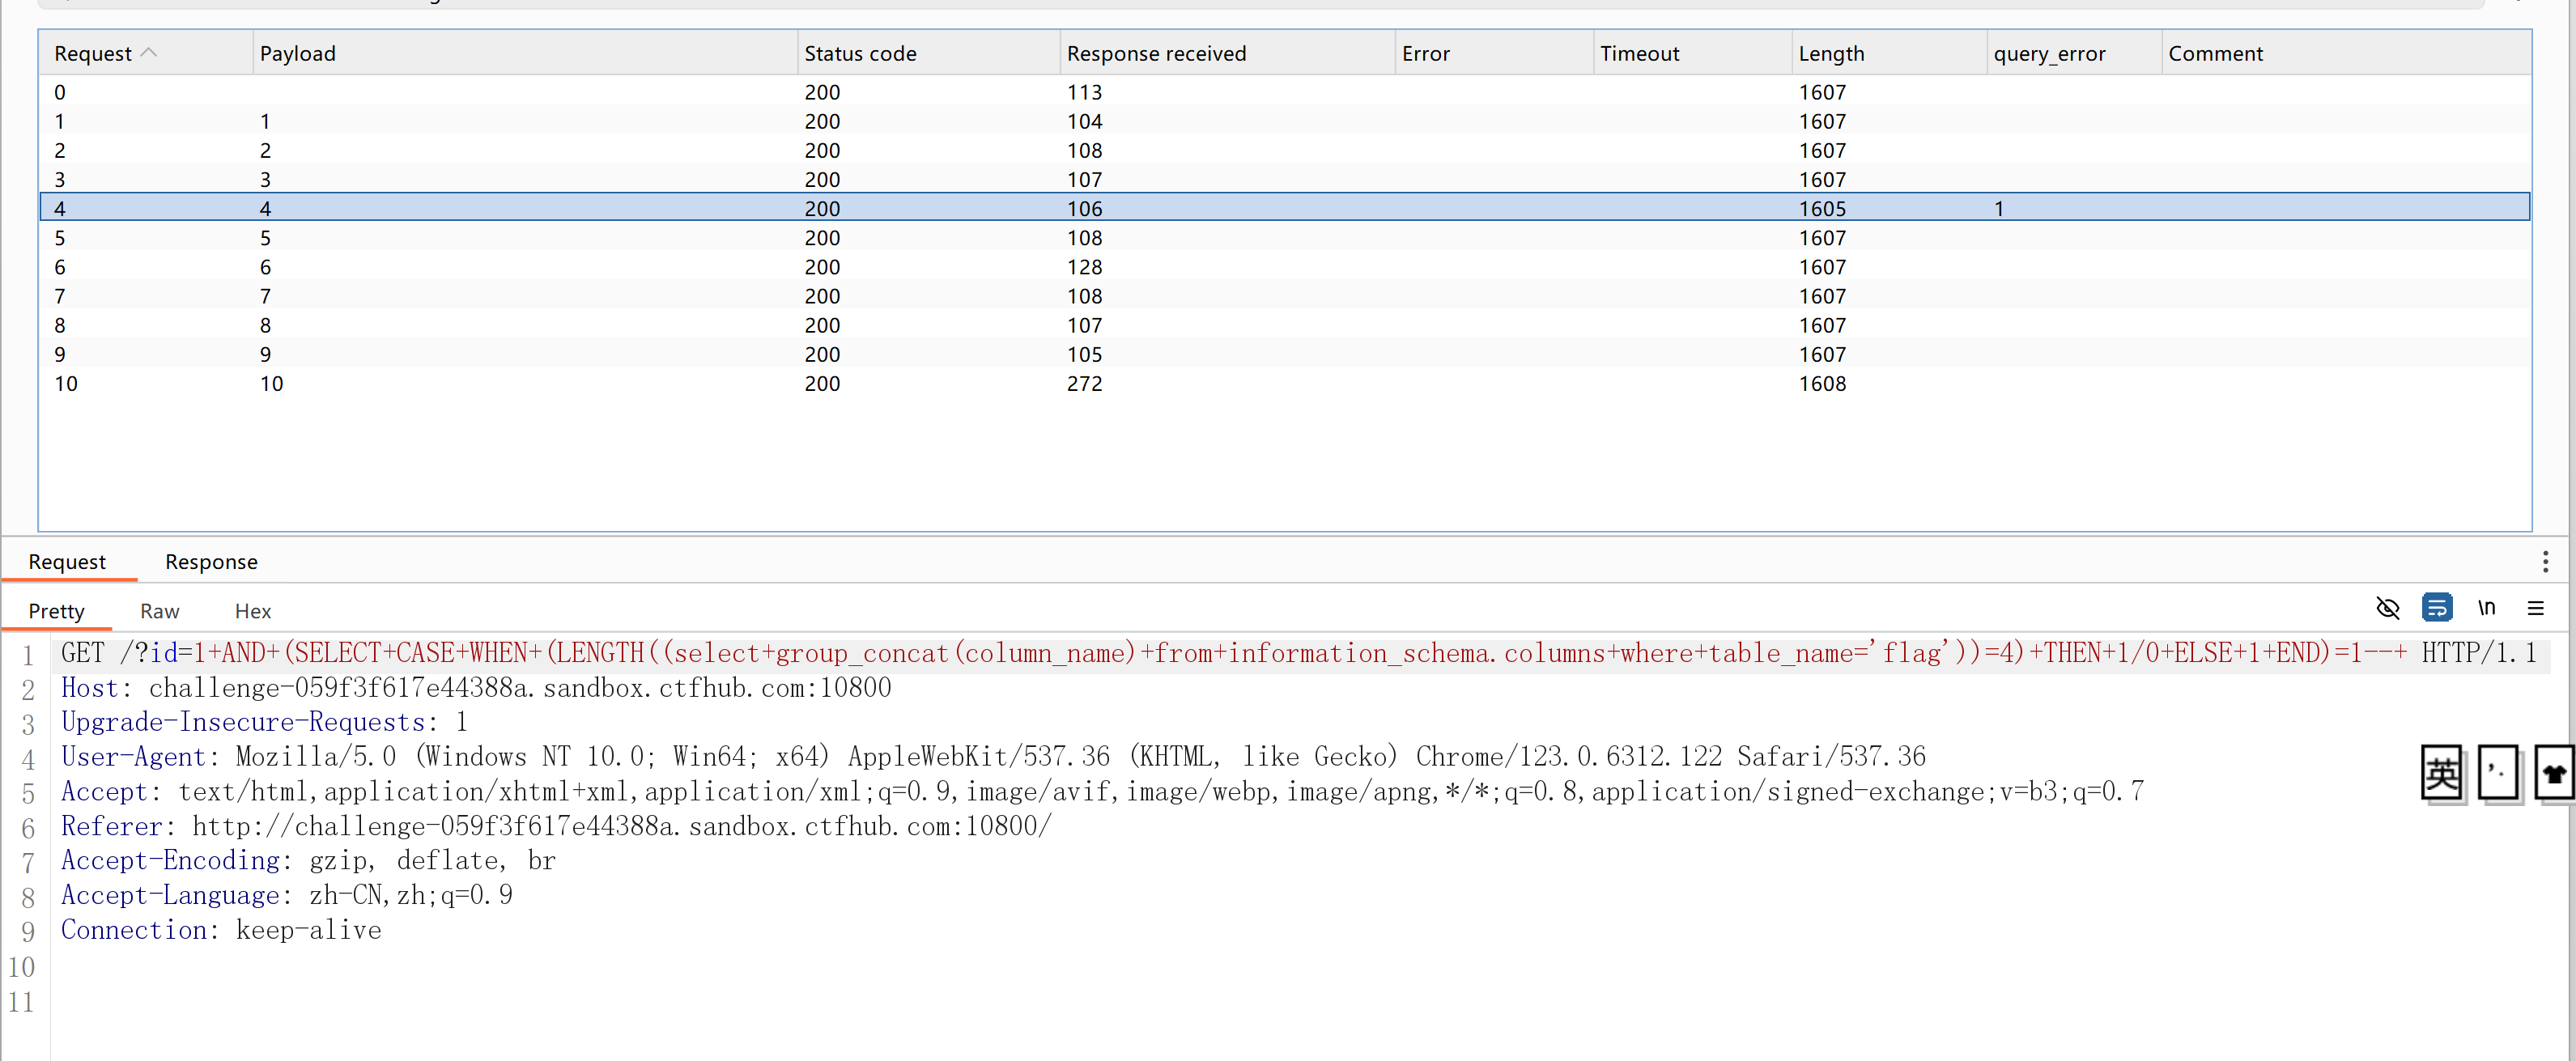
Task: Sort by Status code column header
Action: pos(928,53)
